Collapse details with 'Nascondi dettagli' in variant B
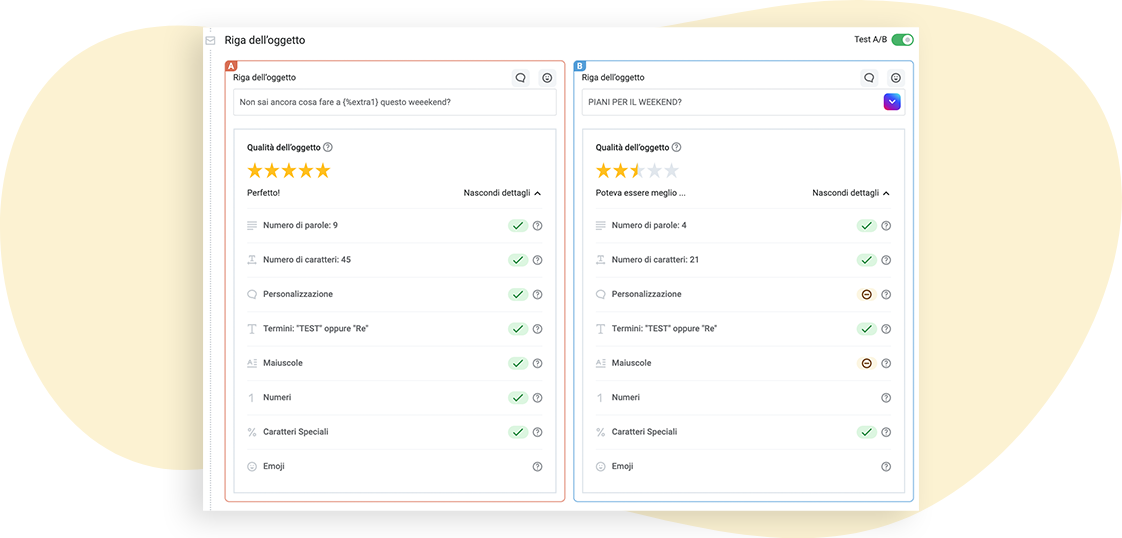The width and height of the screenshot is (1122, 538). click(x=851, y=193)
